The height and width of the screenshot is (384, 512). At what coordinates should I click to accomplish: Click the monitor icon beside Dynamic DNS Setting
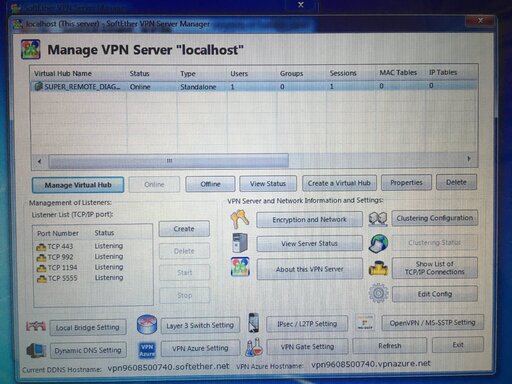coord(36,350)
